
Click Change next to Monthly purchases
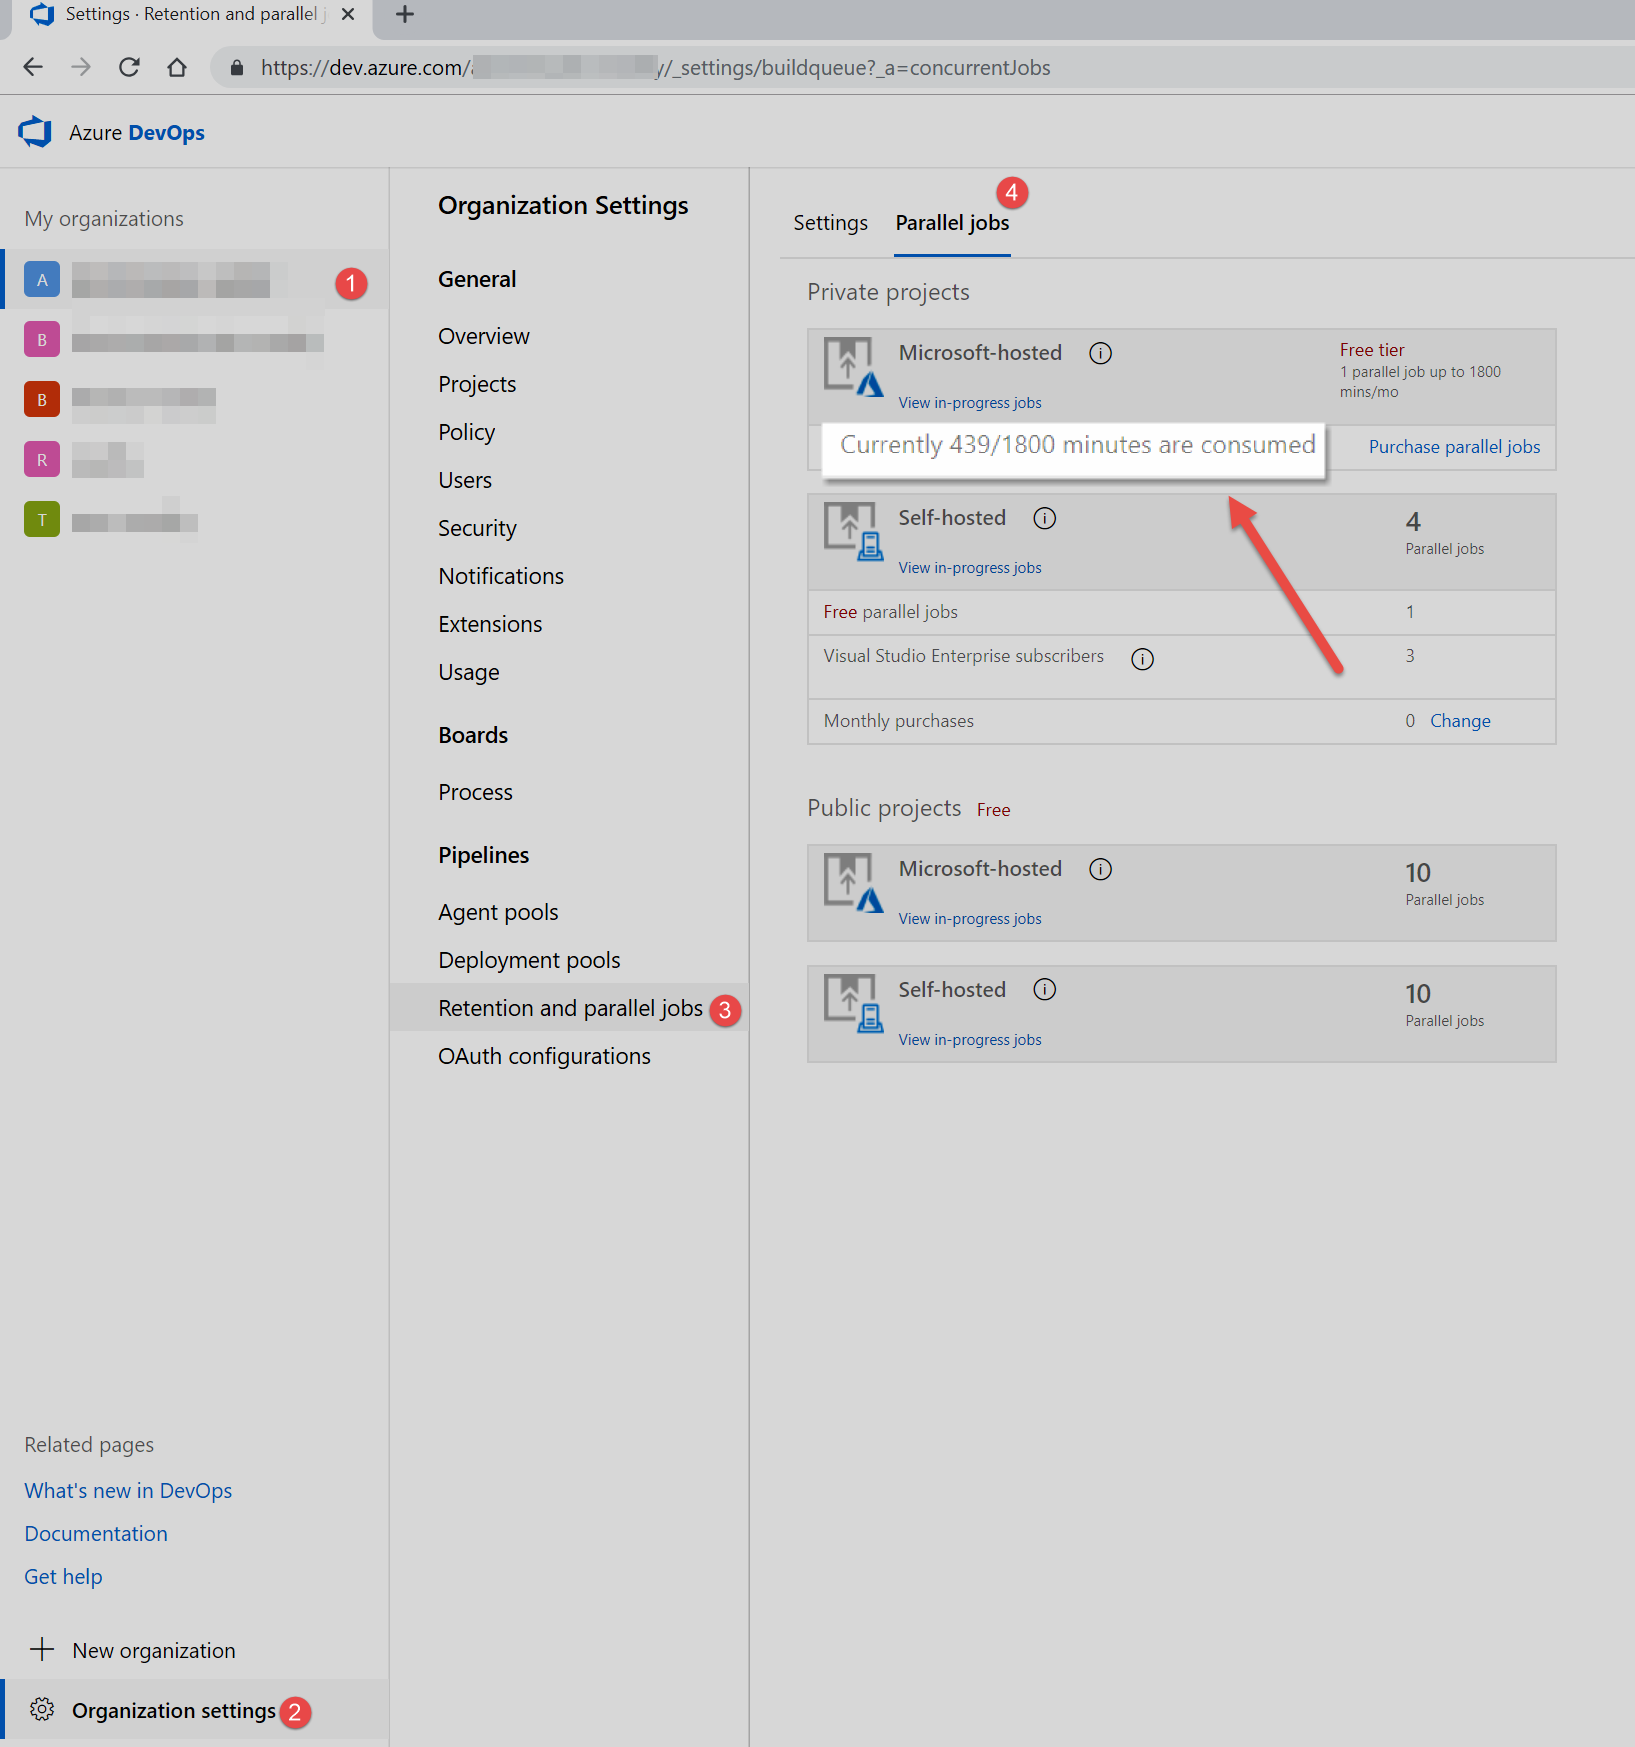[x=1460, y=721]
